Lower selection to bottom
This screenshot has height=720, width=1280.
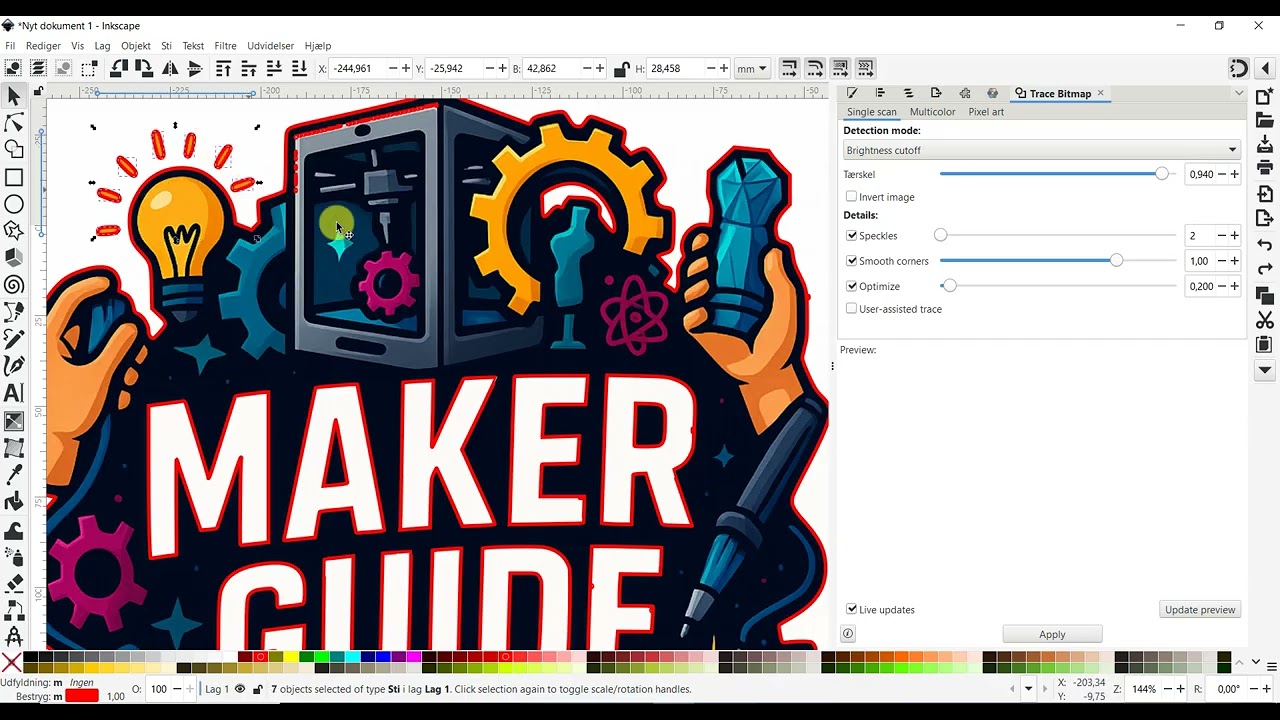[x=299, y=68]
